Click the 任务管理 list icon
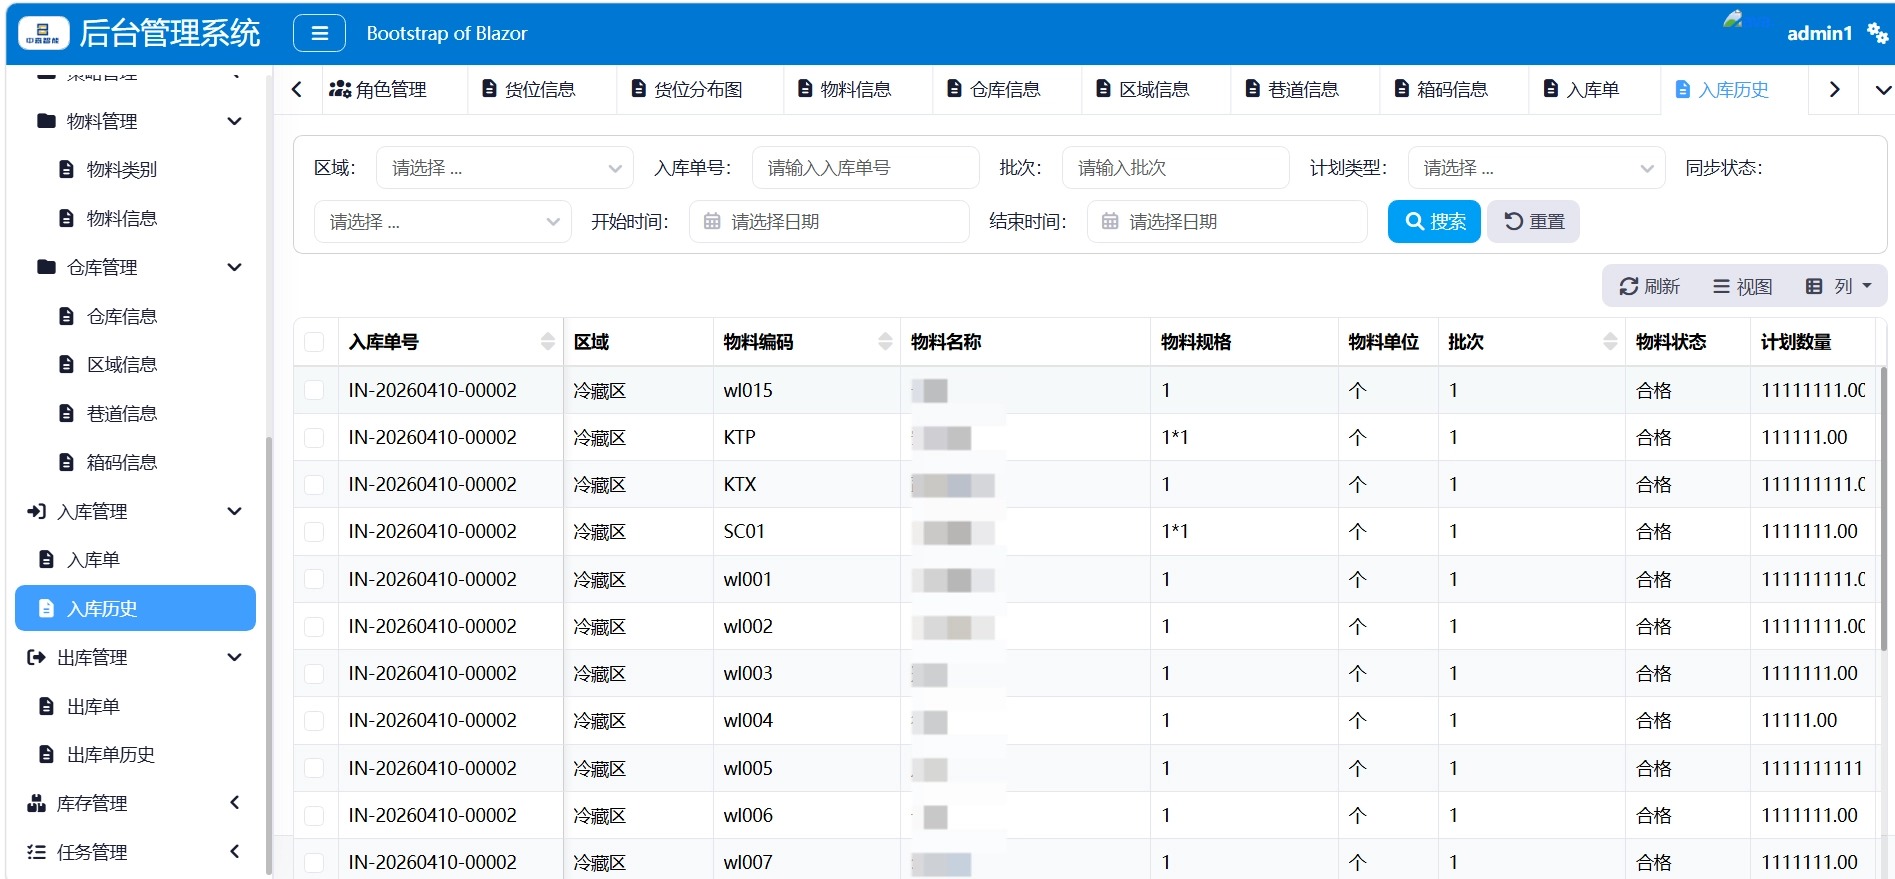 pyautogui.click(x=37, y=852)
